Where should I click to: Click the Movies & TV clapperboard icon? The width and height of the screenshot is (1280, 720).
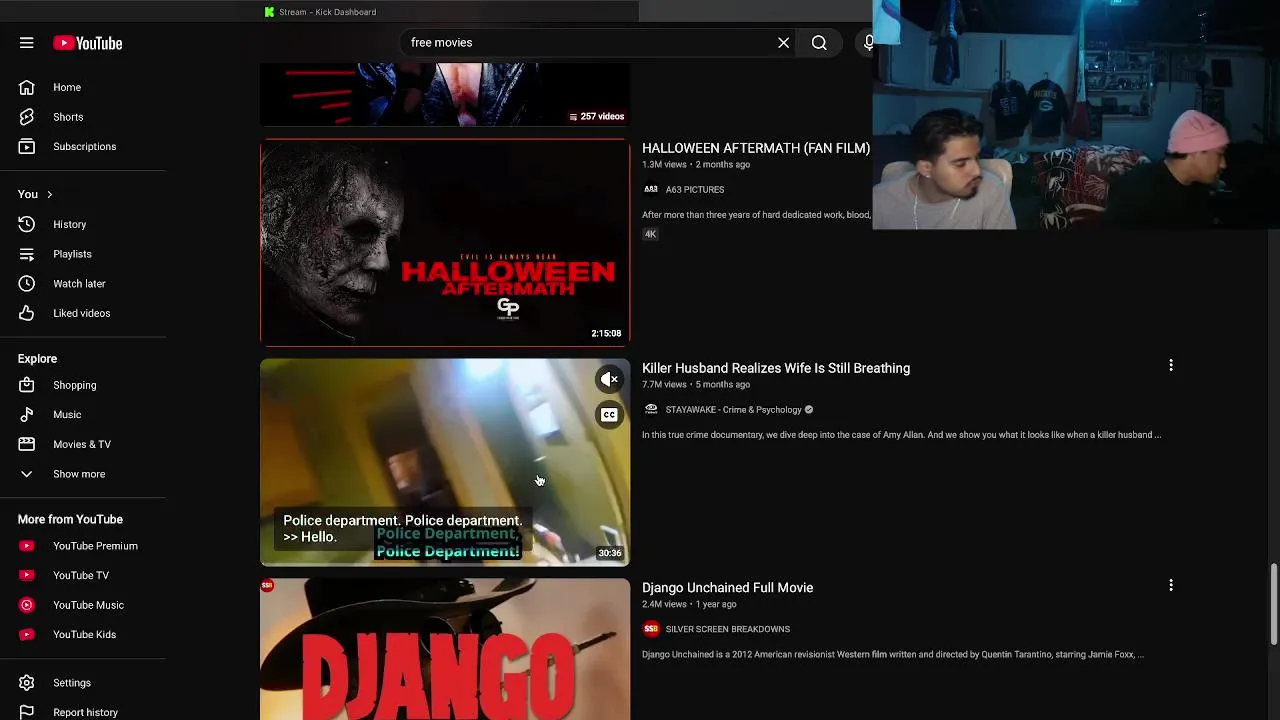(x=27, y=444)
